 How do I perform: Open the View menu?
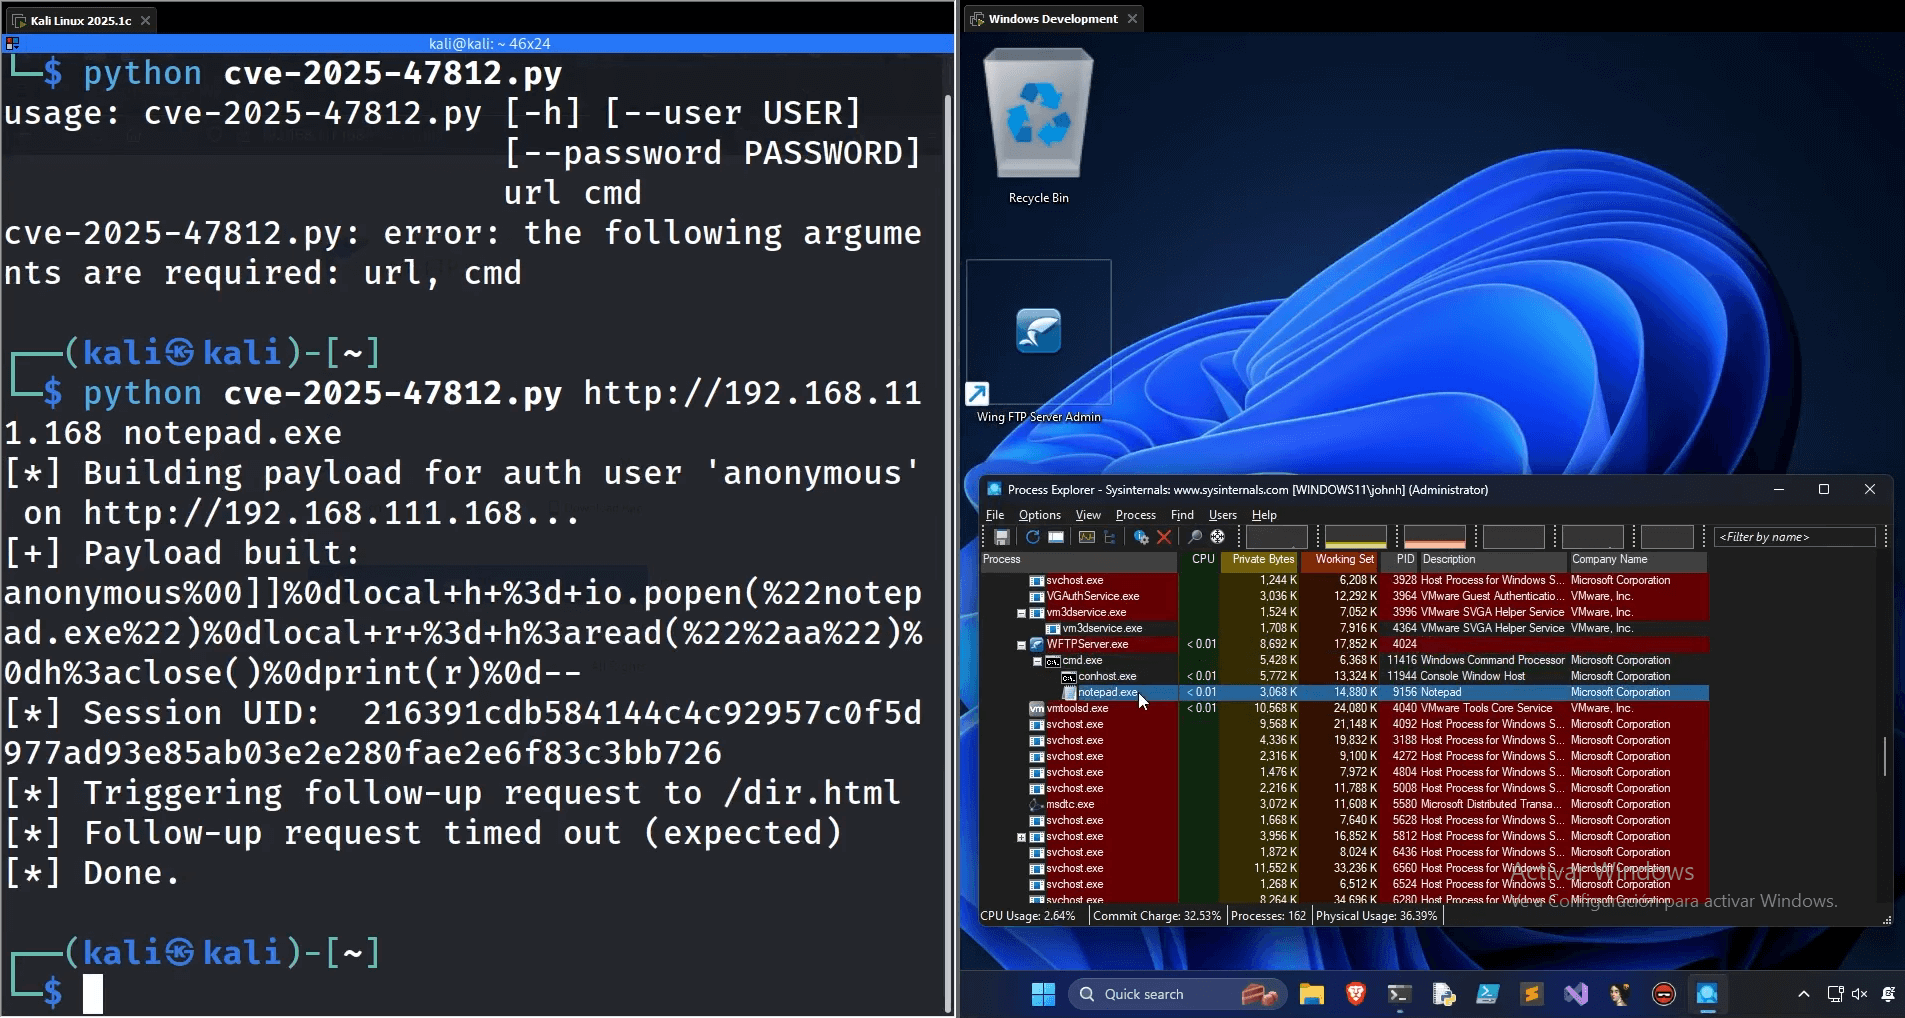tap(1088, 515)
